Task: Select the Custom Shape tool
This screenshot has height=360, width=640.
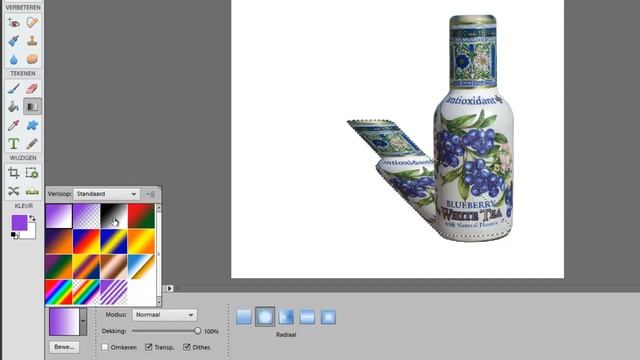Action: point(32,125)
